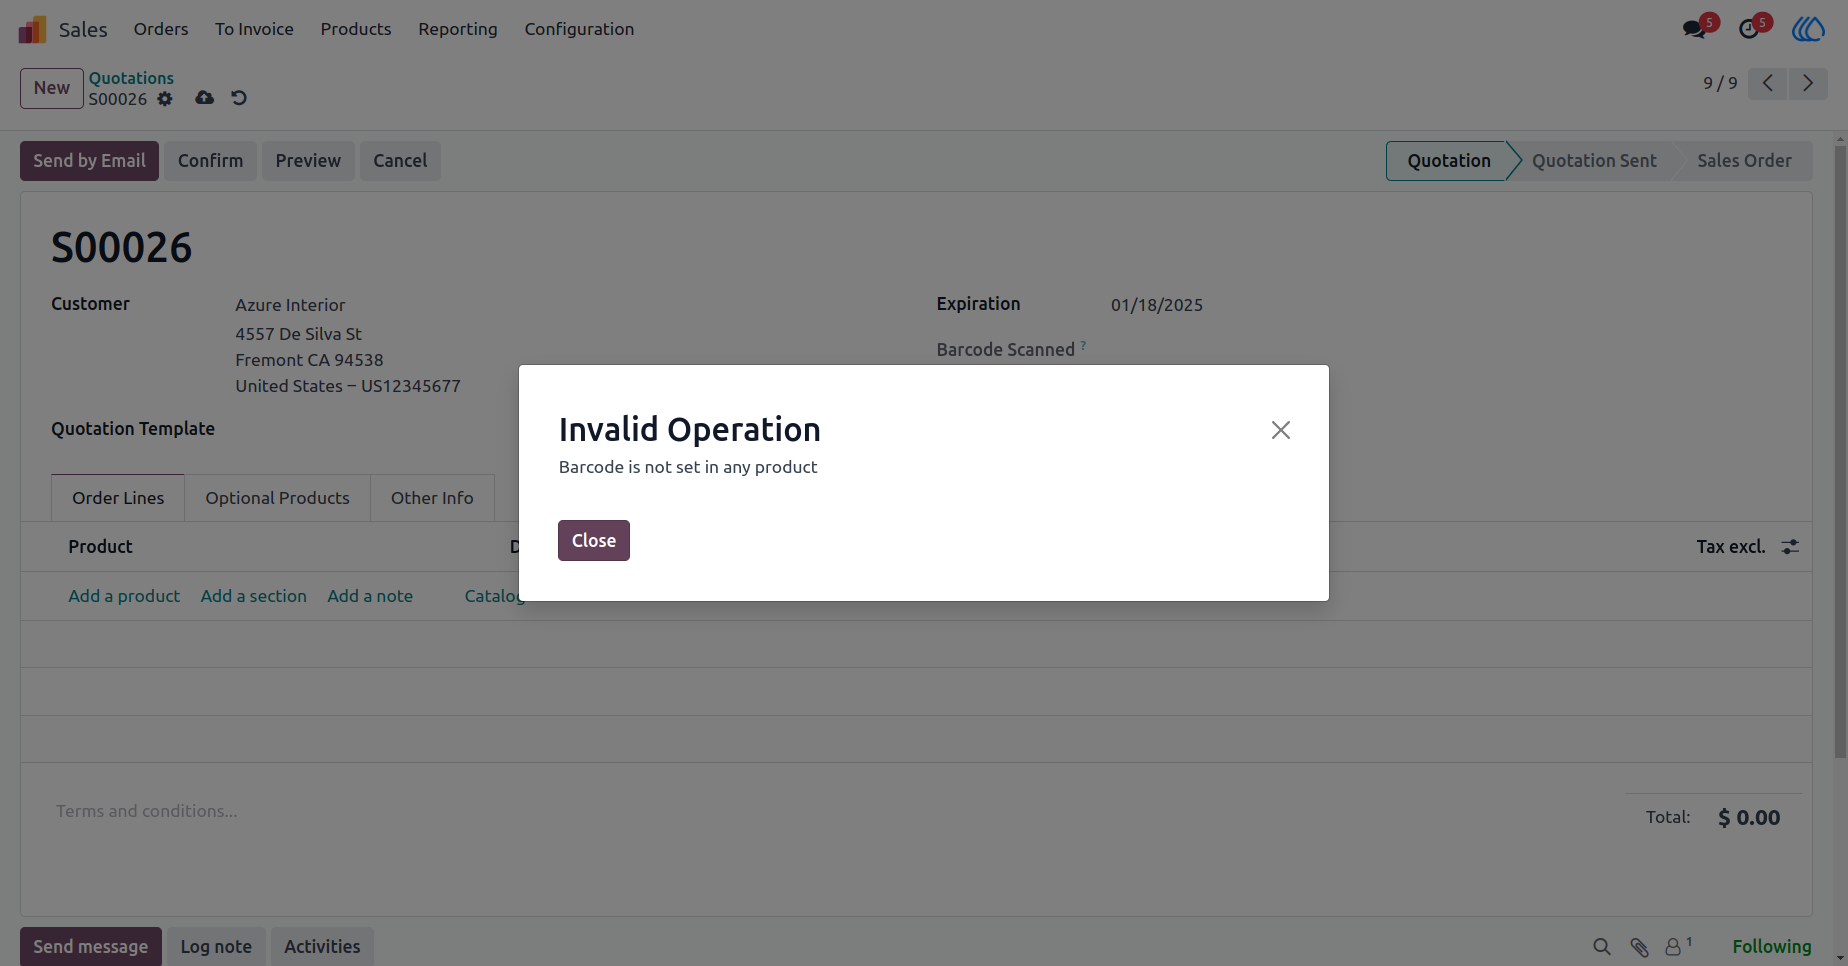Screen dimensions: 1848x966
Task: Select the Order Lines tab
Action: 118,498
